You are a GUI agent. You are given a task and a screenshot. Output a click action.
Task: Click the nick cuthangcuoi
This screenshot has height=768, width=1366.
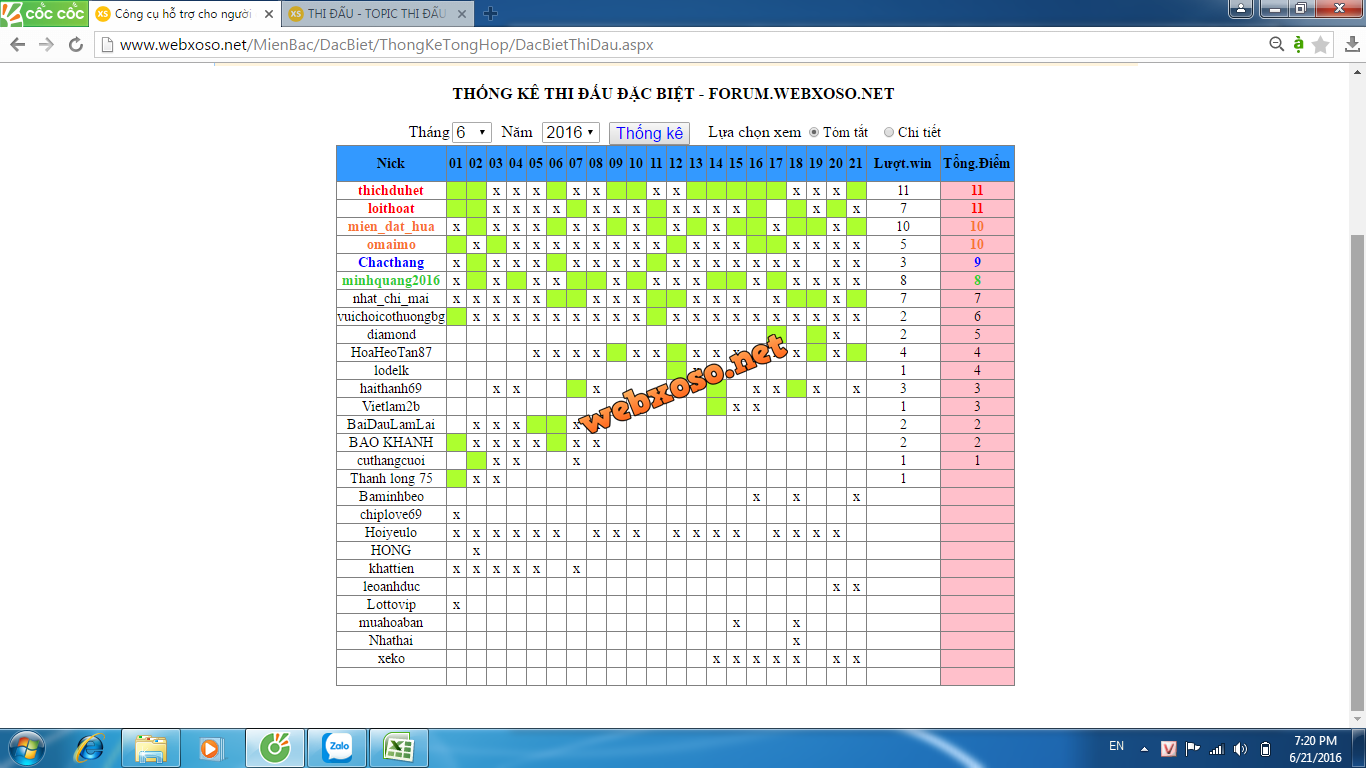(391, 460)
